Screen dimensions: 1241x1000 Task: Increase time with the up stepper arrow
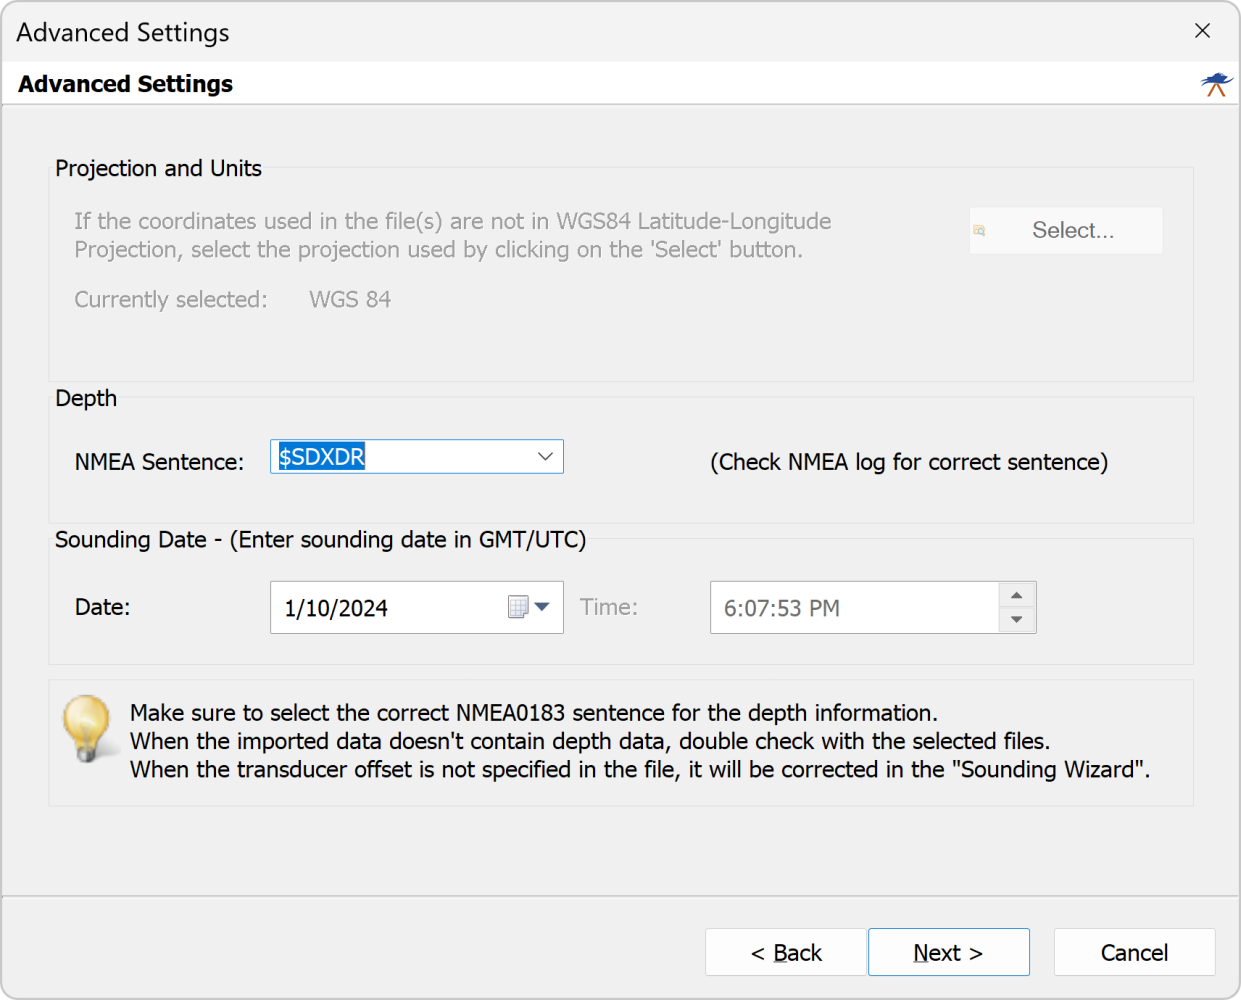coord(1017,595)
